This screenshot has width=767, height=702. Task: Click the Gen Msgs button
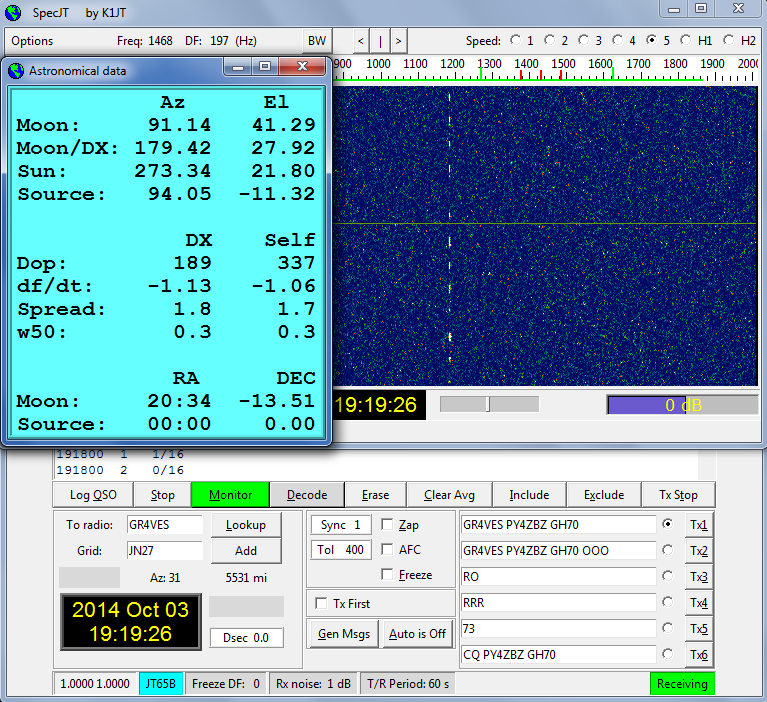click(x=342, y=634)
